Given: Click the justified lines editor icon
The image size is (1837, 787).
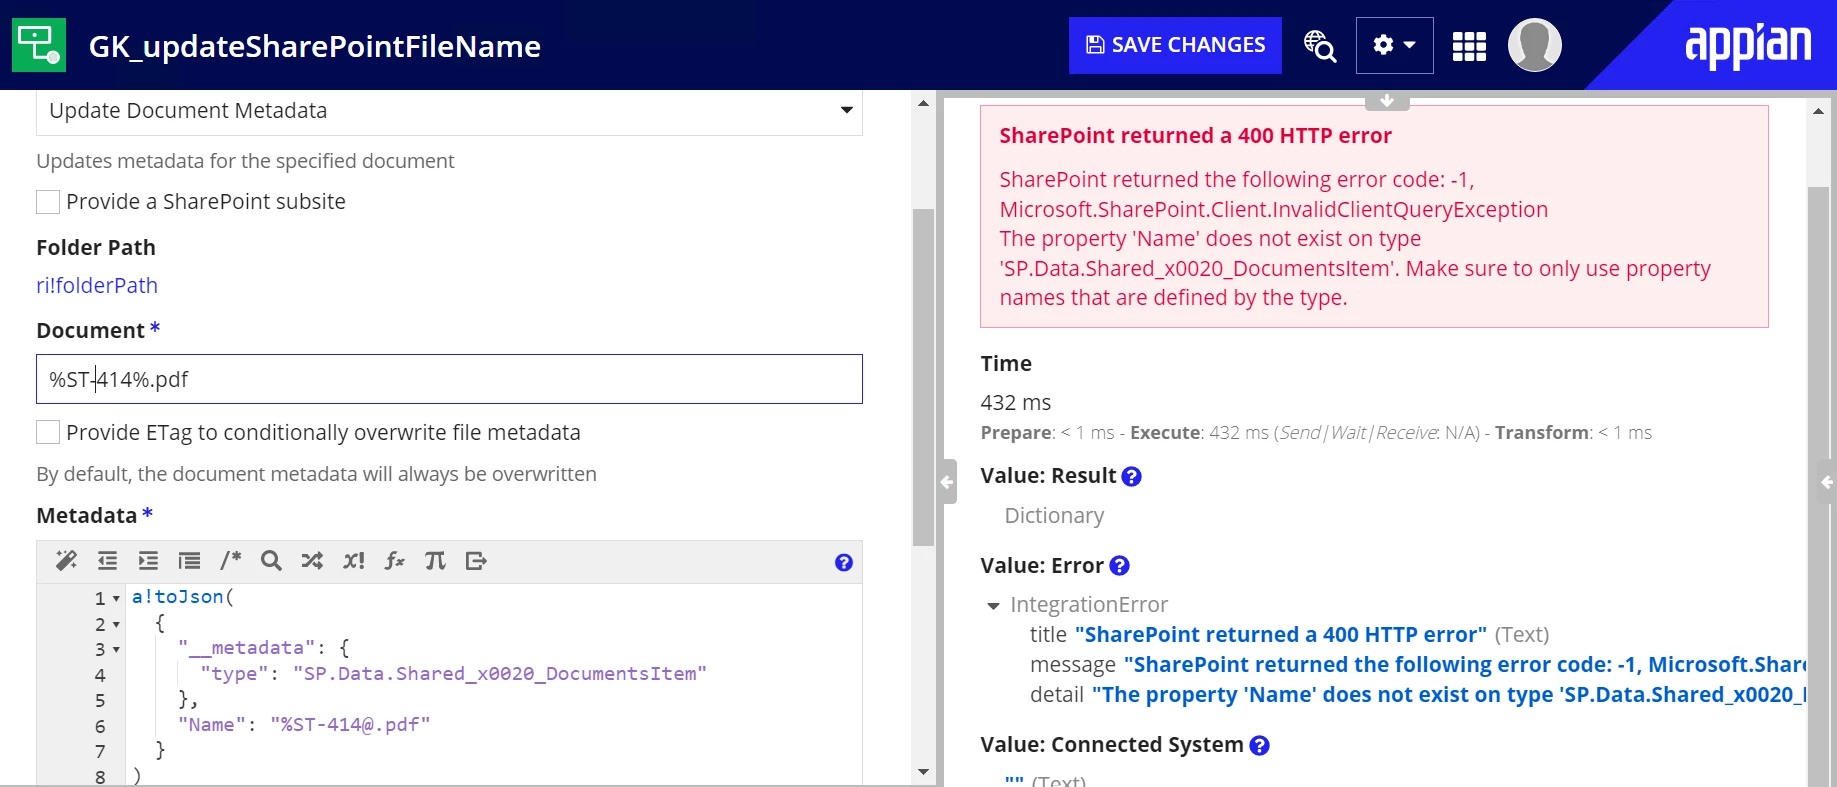Looking at the screenshot, I should point(189,561).
